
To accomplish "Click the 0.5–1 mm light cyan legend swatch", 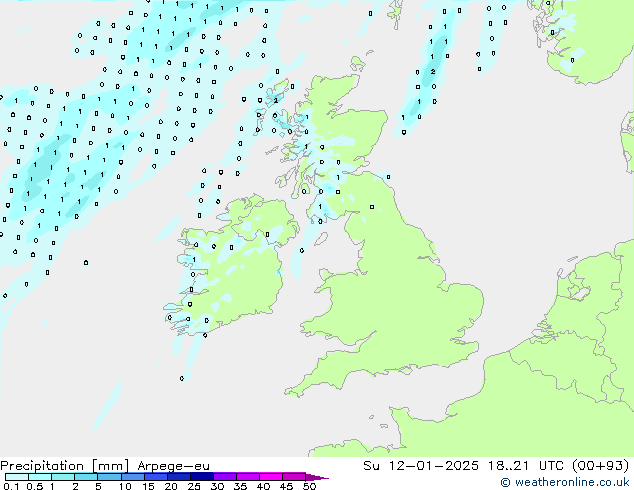I will [x=40, y=477].
